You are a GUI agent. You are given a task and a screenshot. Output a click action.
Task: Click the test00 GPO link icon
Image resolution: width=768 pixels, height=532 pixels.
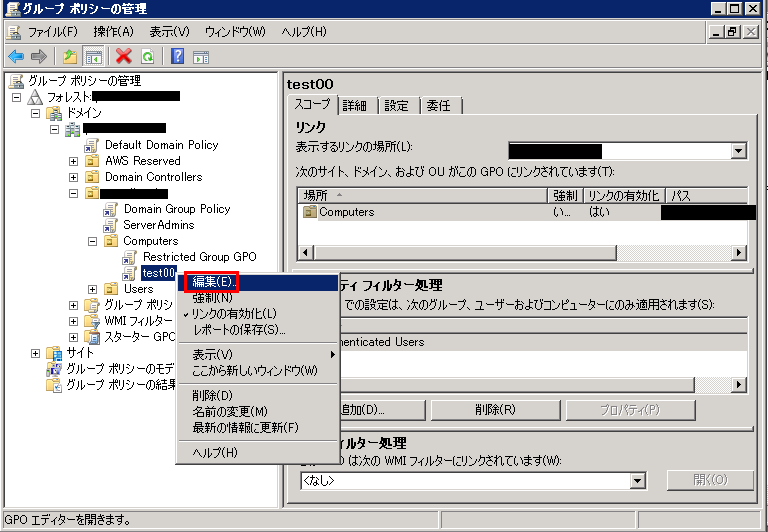pyautogui.click(x=129, y=273)
